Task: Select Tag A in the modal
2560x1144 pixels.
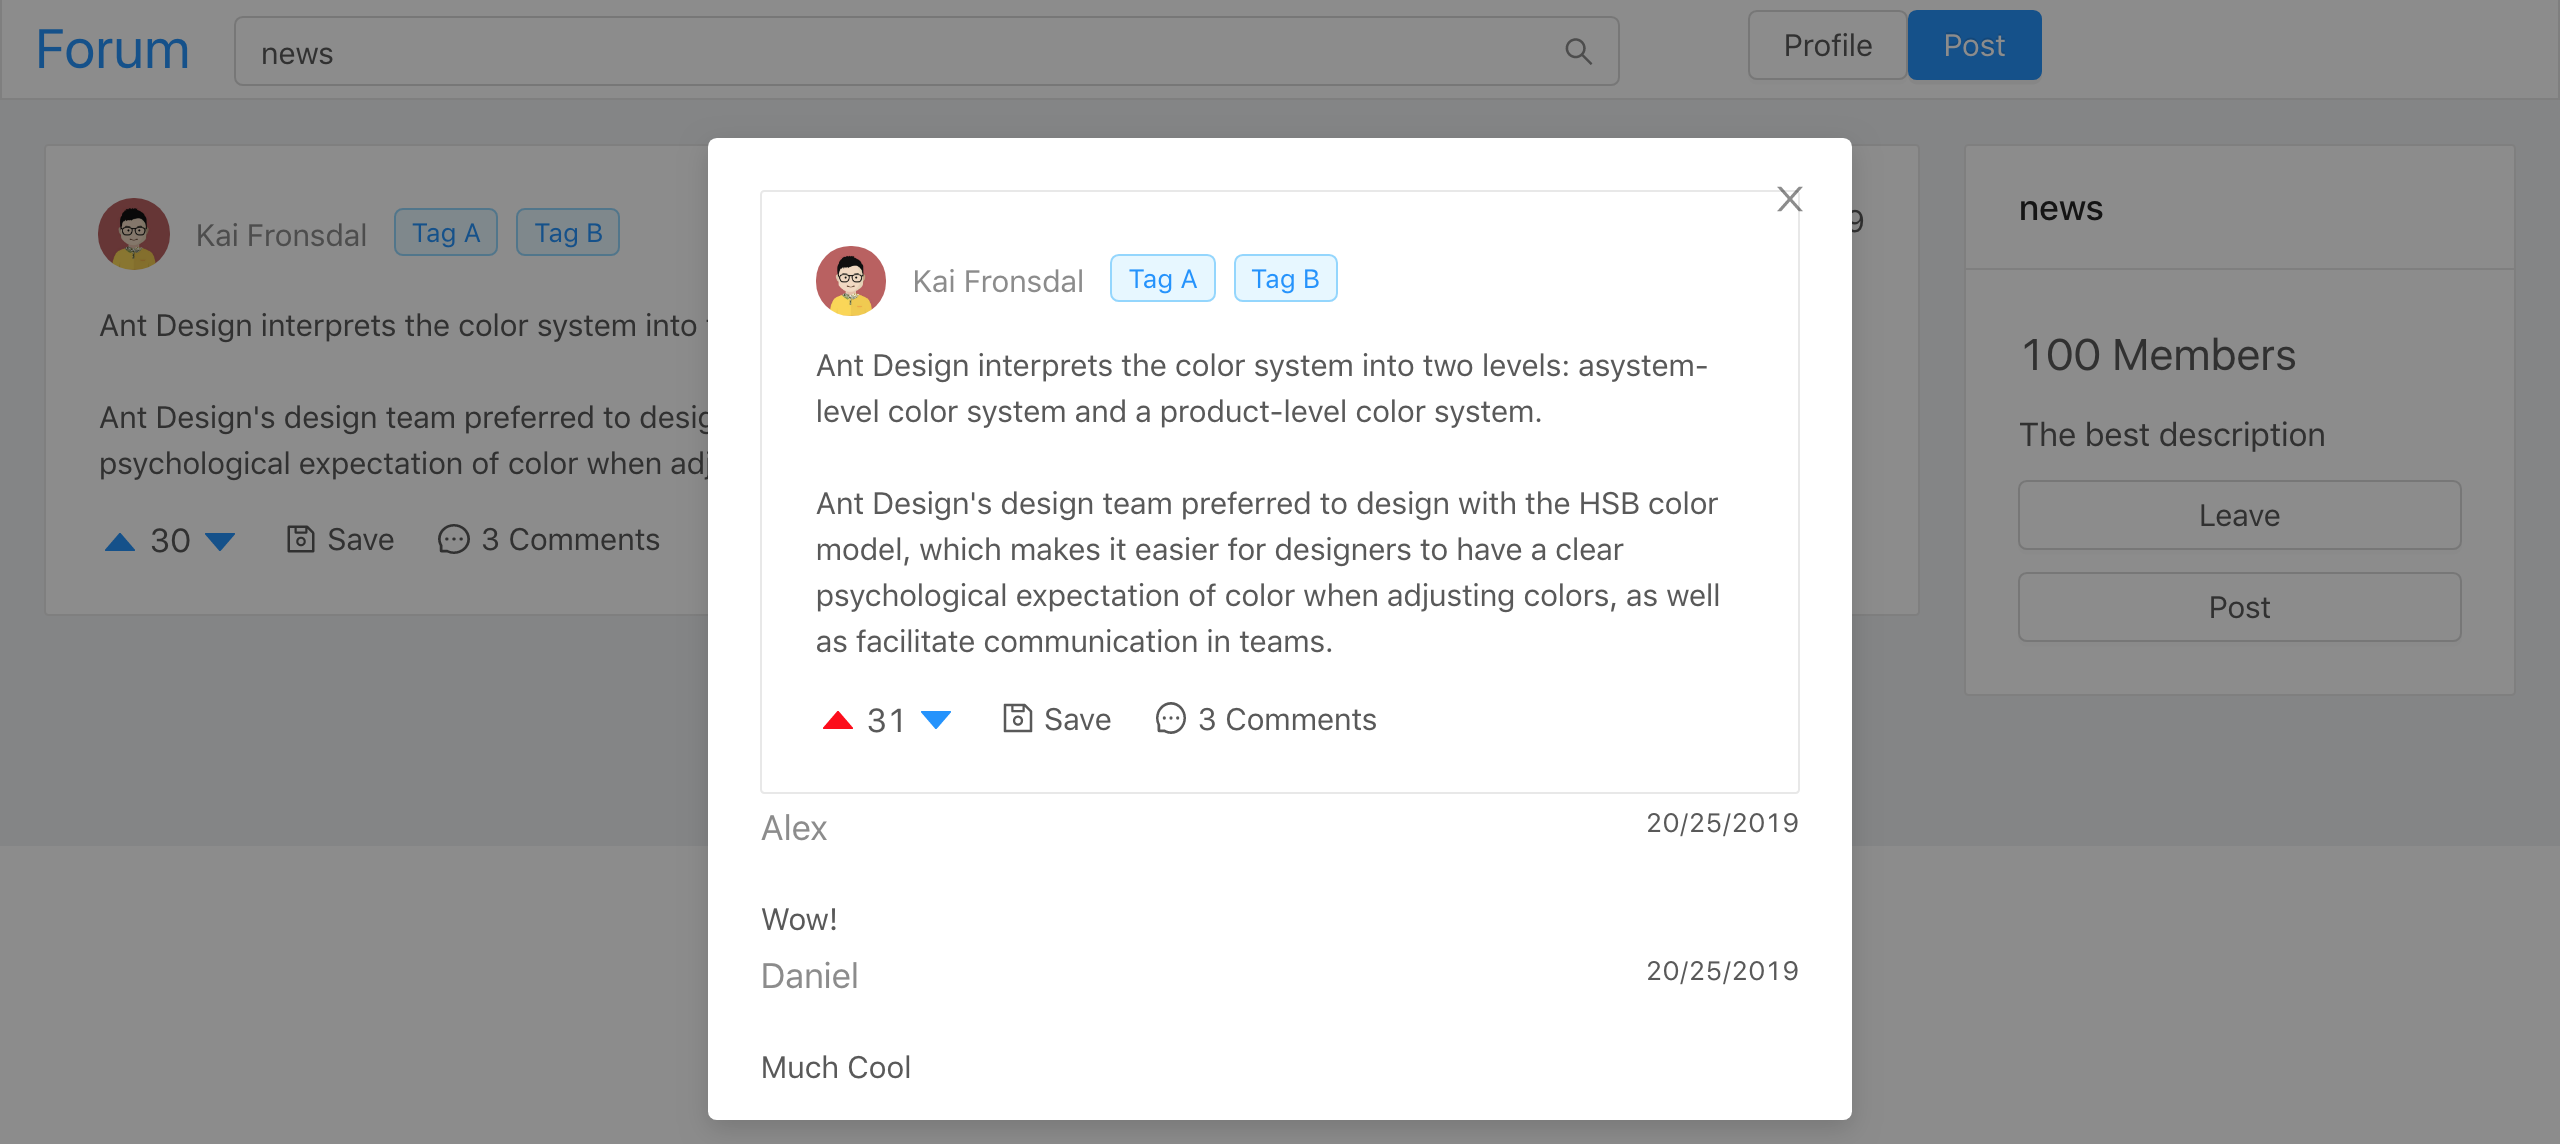Action: coord(1162,279)
